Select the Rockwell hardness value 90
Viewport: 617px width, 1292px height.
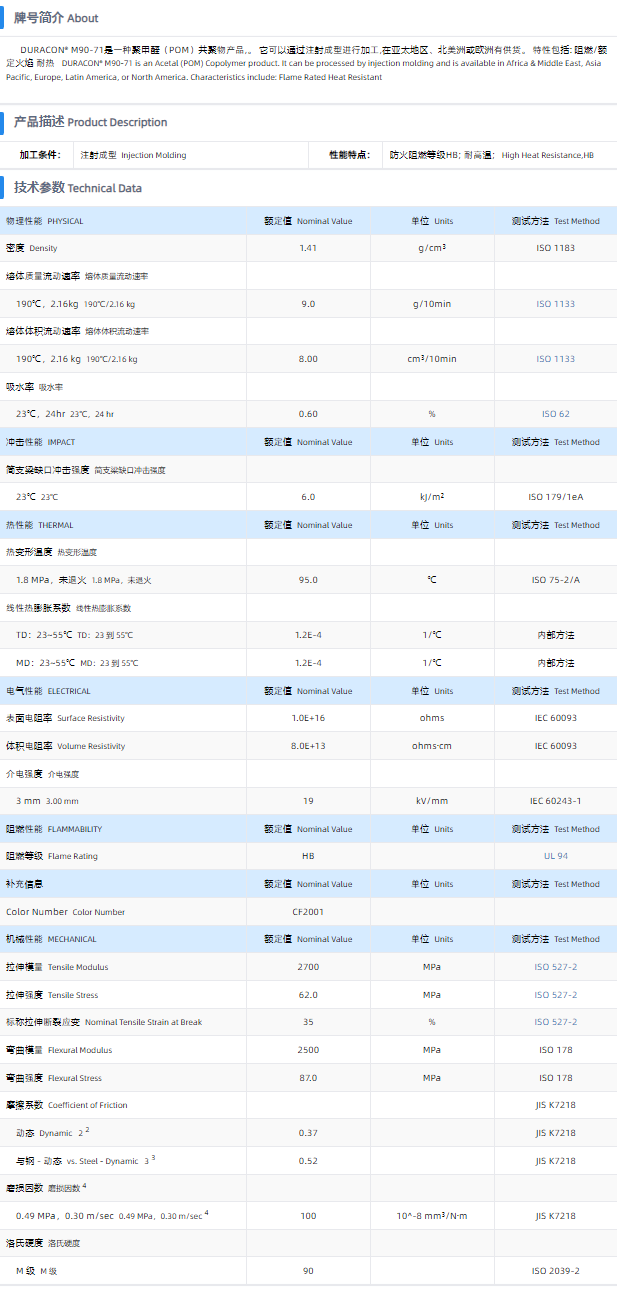[308, 1271]
